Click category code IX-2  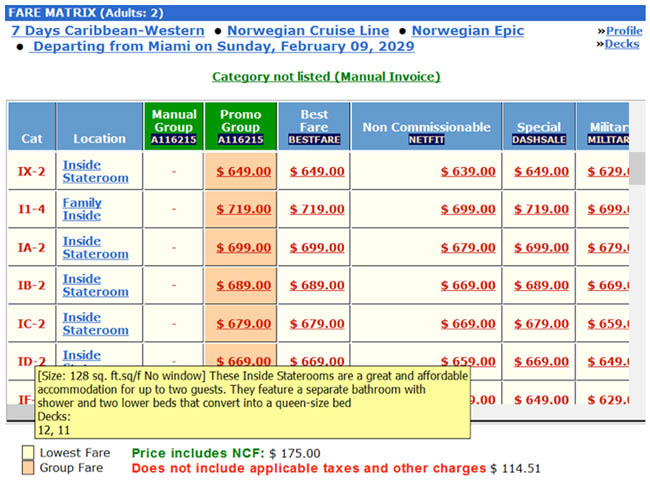32,171
